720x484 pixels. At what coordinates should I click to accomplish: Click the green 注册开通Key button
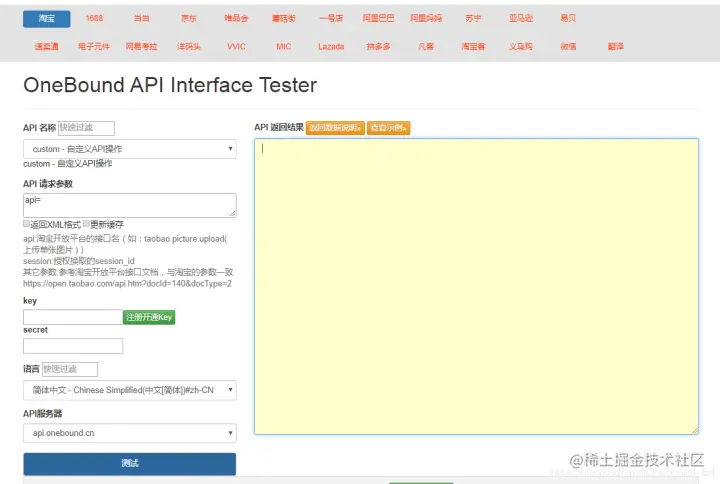pos(149,317)
